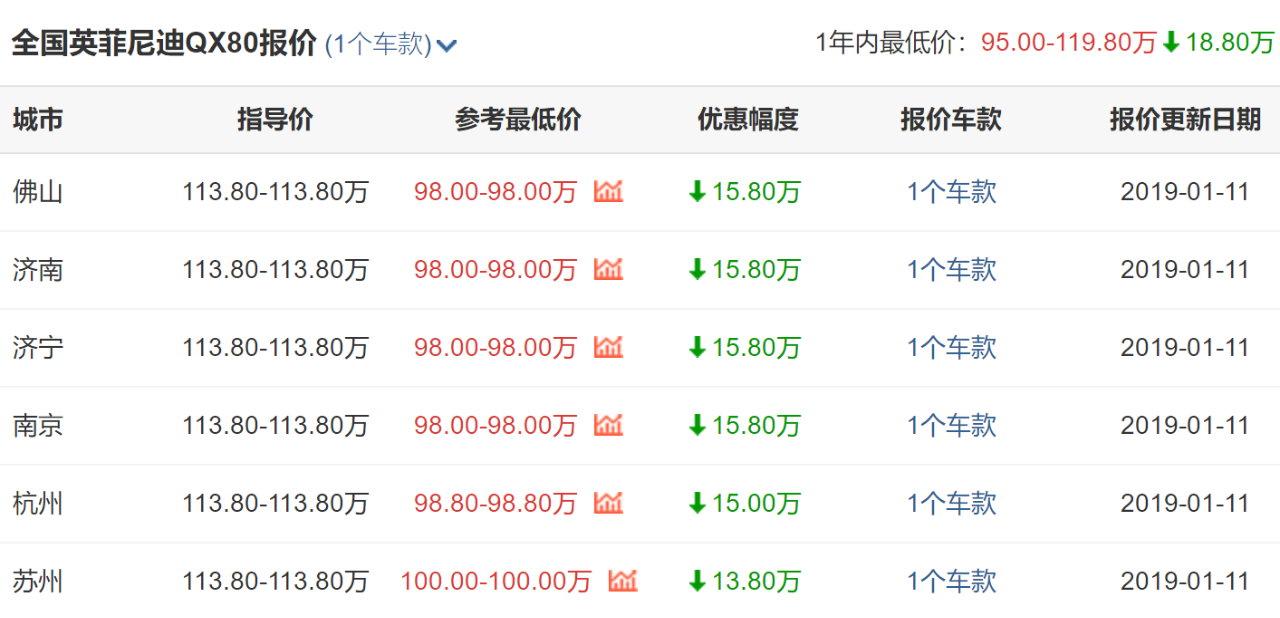Open price trend chart icon for 杭州
Image resolution: width=1280 pixels, height=618 pixels.
point(608,503)
